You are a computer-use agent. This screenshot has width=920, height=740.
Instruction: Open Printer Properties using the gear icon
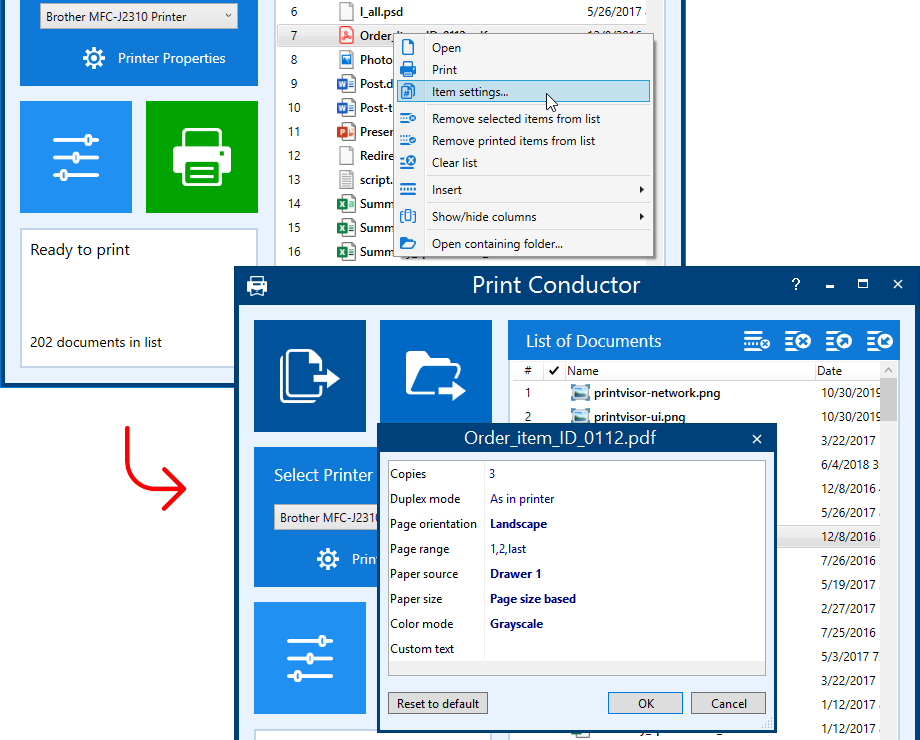(x=94, y=58)
